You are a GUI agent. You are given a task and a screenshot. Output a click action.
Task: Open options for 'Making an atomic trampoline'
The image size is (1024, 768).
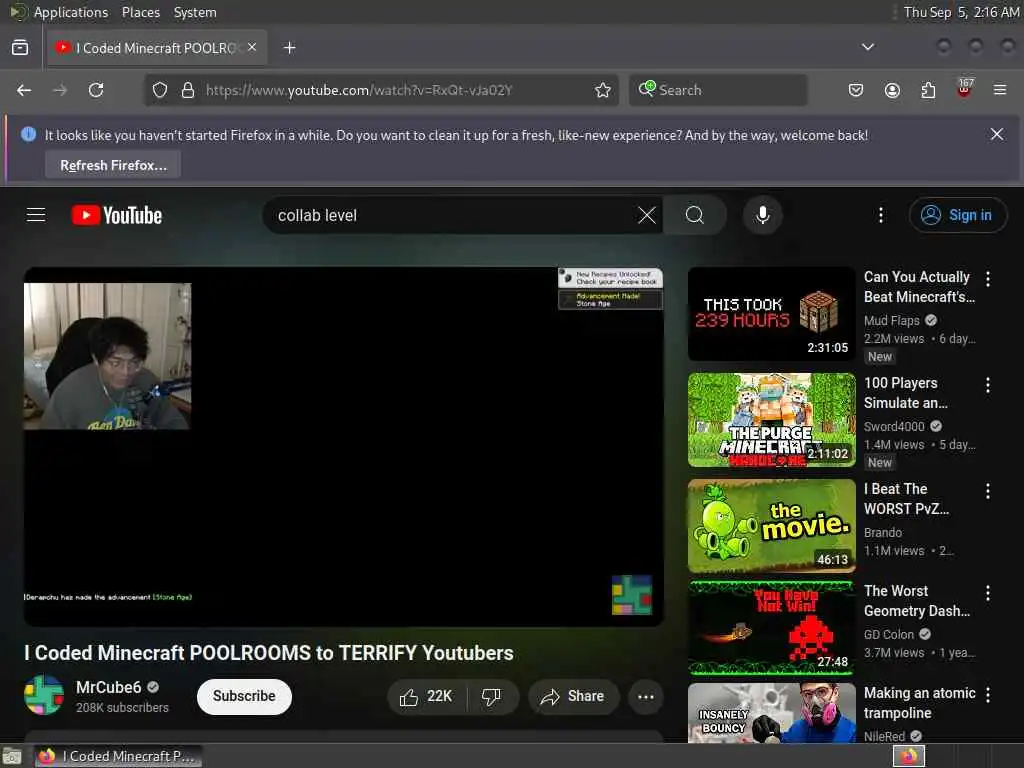coord(988,694)
